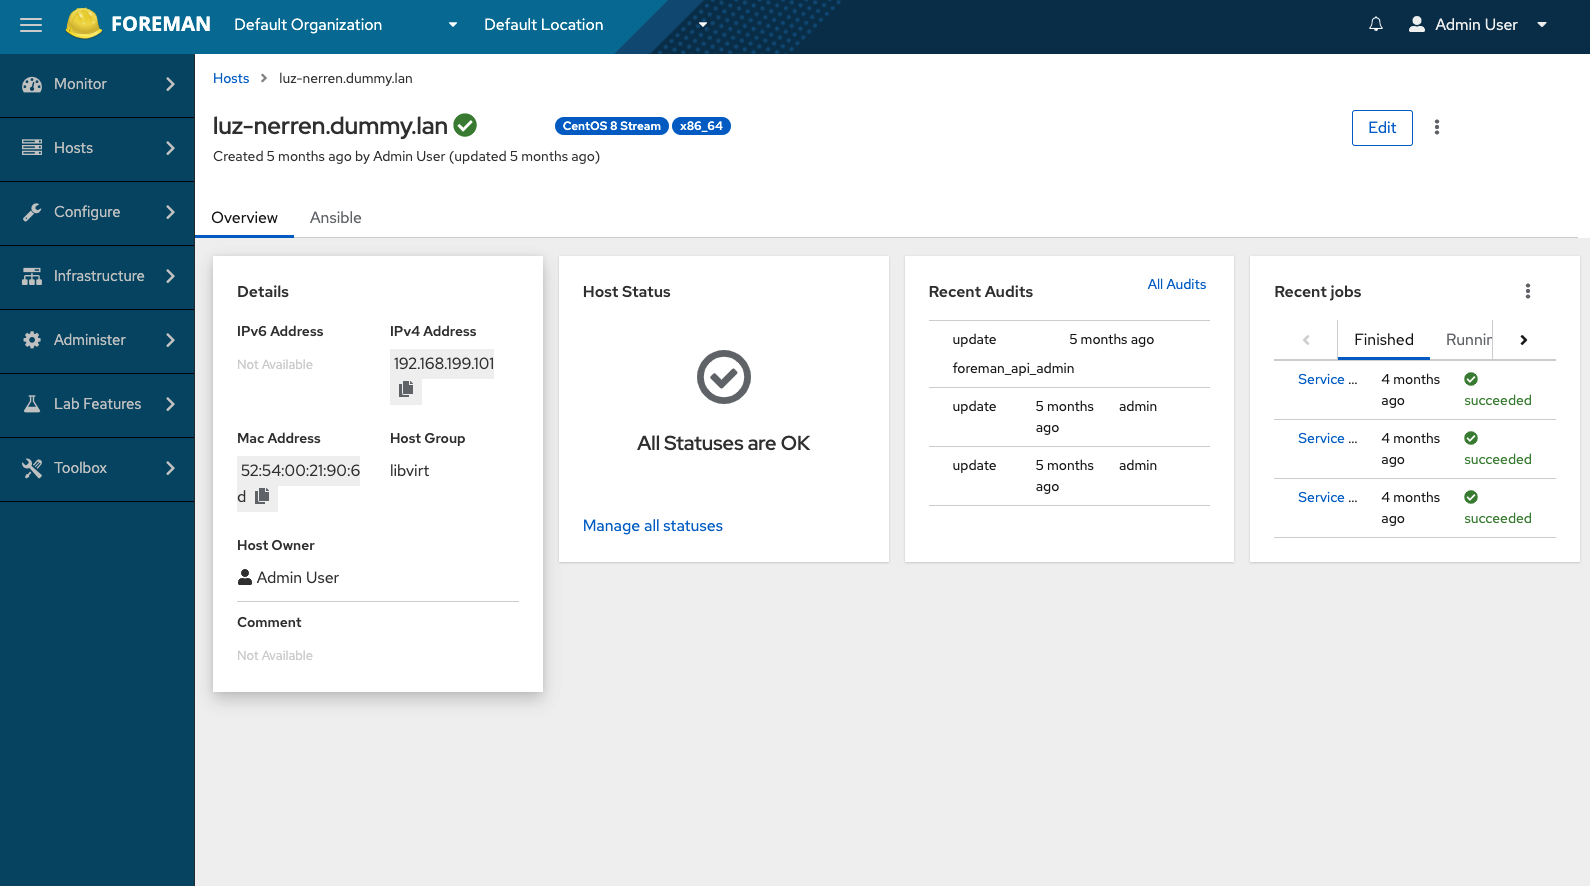Copy the MAC address to clipboard
The image size is (1590, 886).
coord(262,496)
